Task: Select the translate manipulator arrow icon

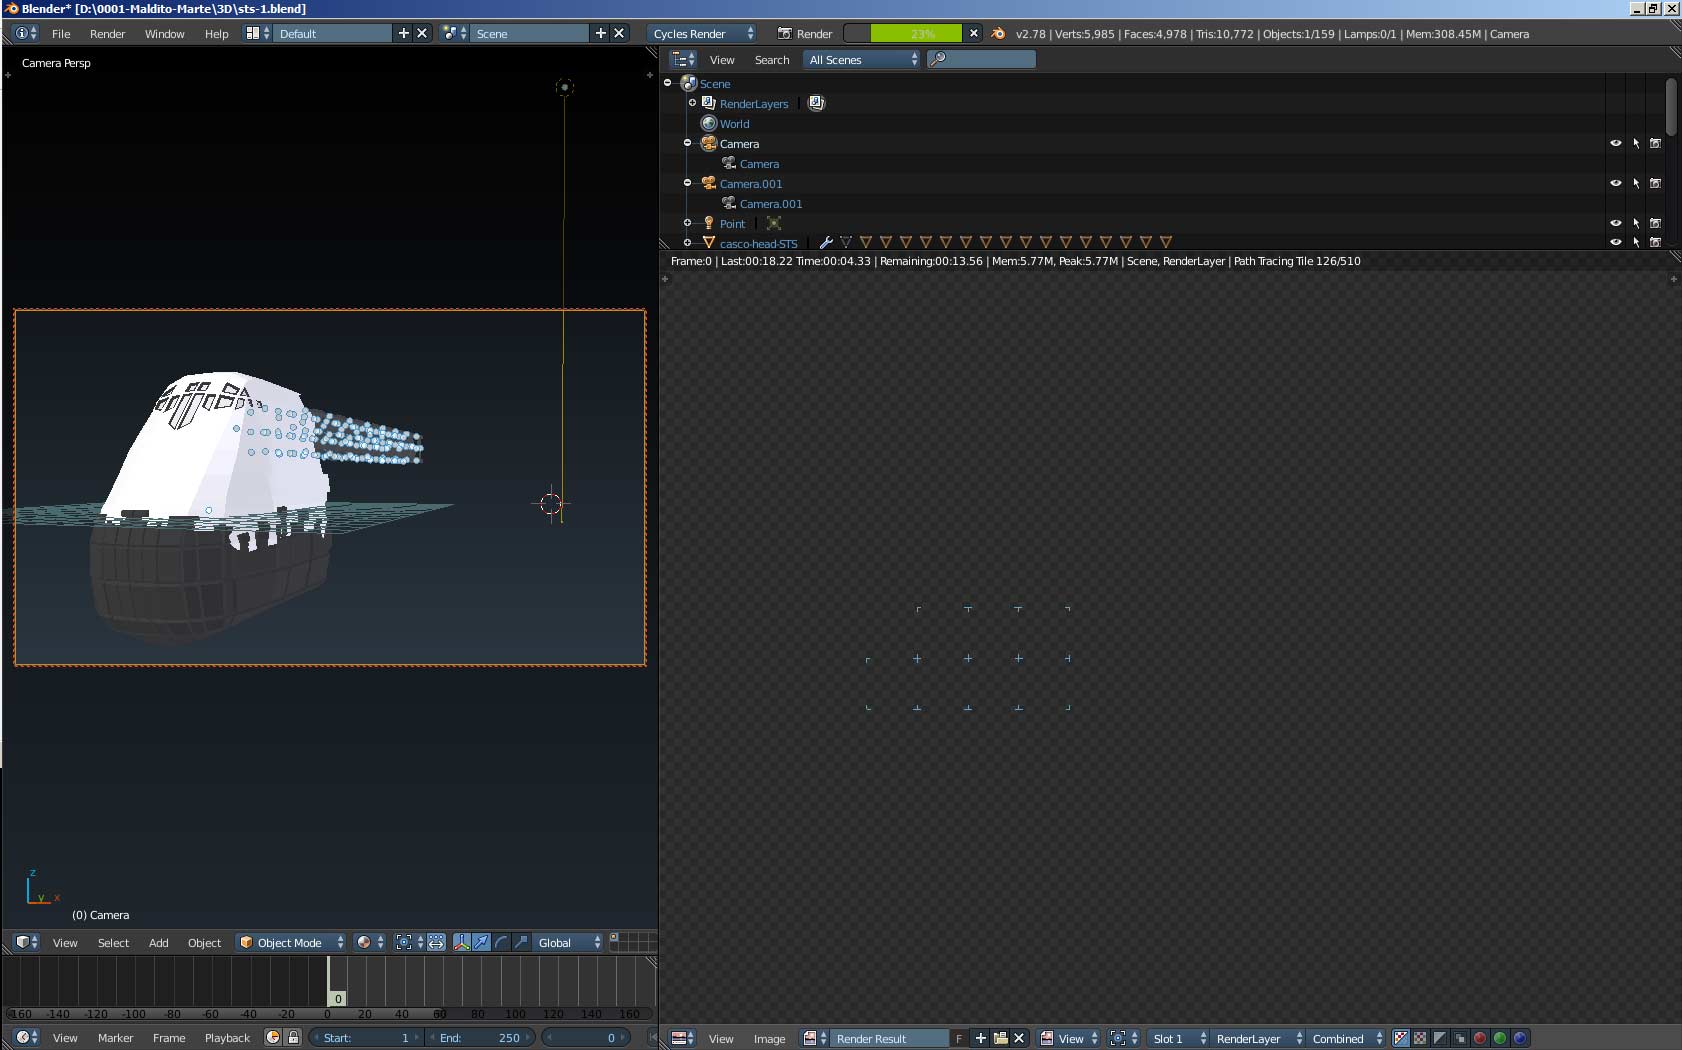Action: (x=482, y=942)
